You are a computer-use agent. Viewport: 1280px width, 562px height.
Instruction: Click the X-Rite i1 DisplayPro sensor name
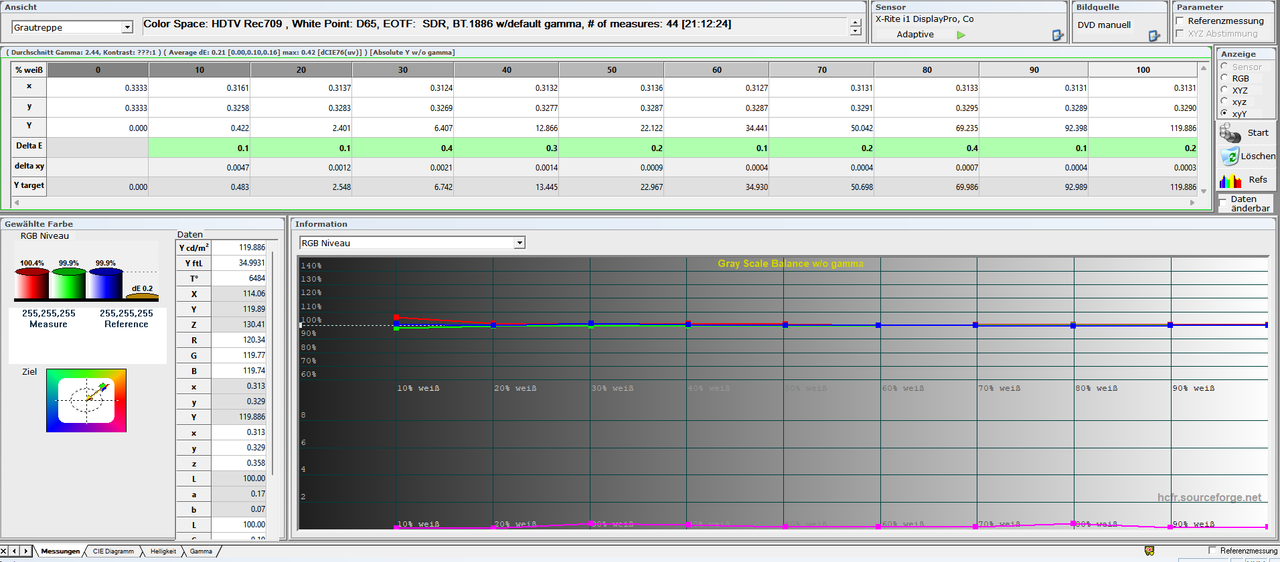(924, 18)
